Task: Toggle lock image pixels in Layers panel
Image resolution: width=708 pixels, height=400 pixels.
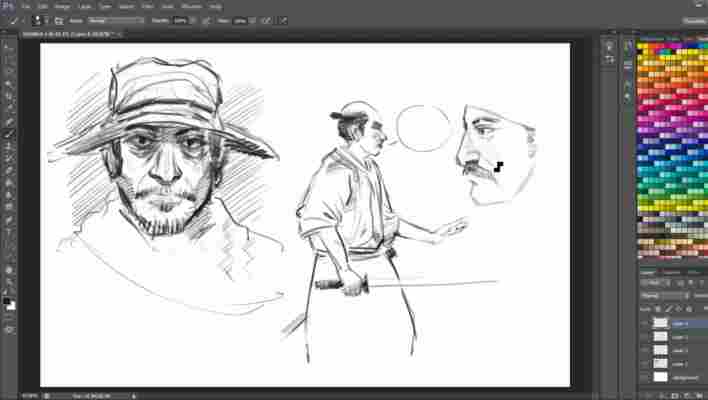Action: (668, 309)
